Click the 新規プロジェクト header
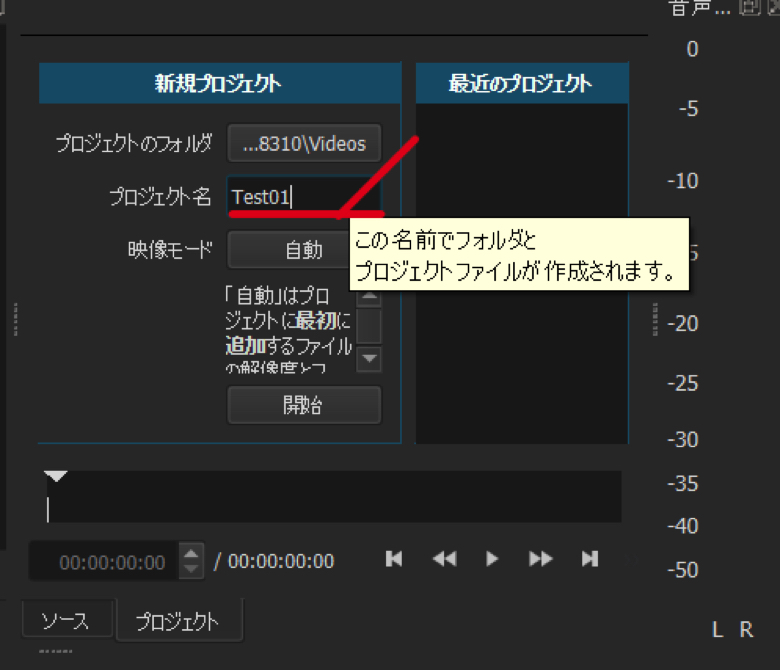 pos(220,83)
